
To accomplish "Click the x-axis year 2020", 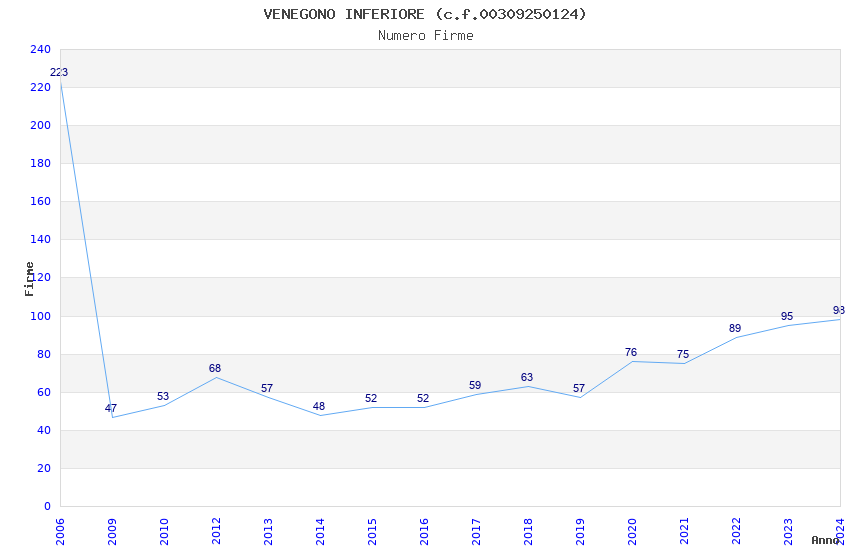I will point(632,532).
